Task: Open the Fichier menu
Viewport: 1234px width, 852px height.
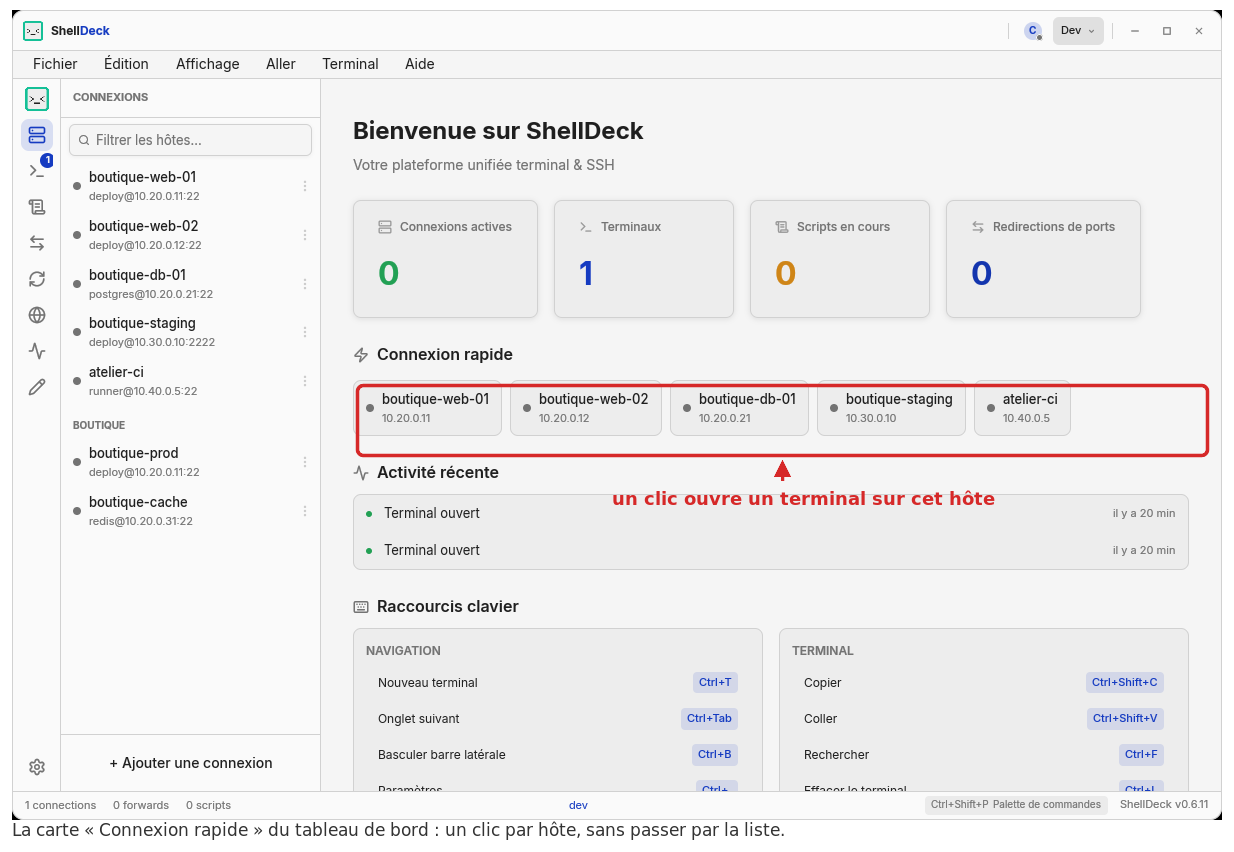Action: (x=55, y=64)
